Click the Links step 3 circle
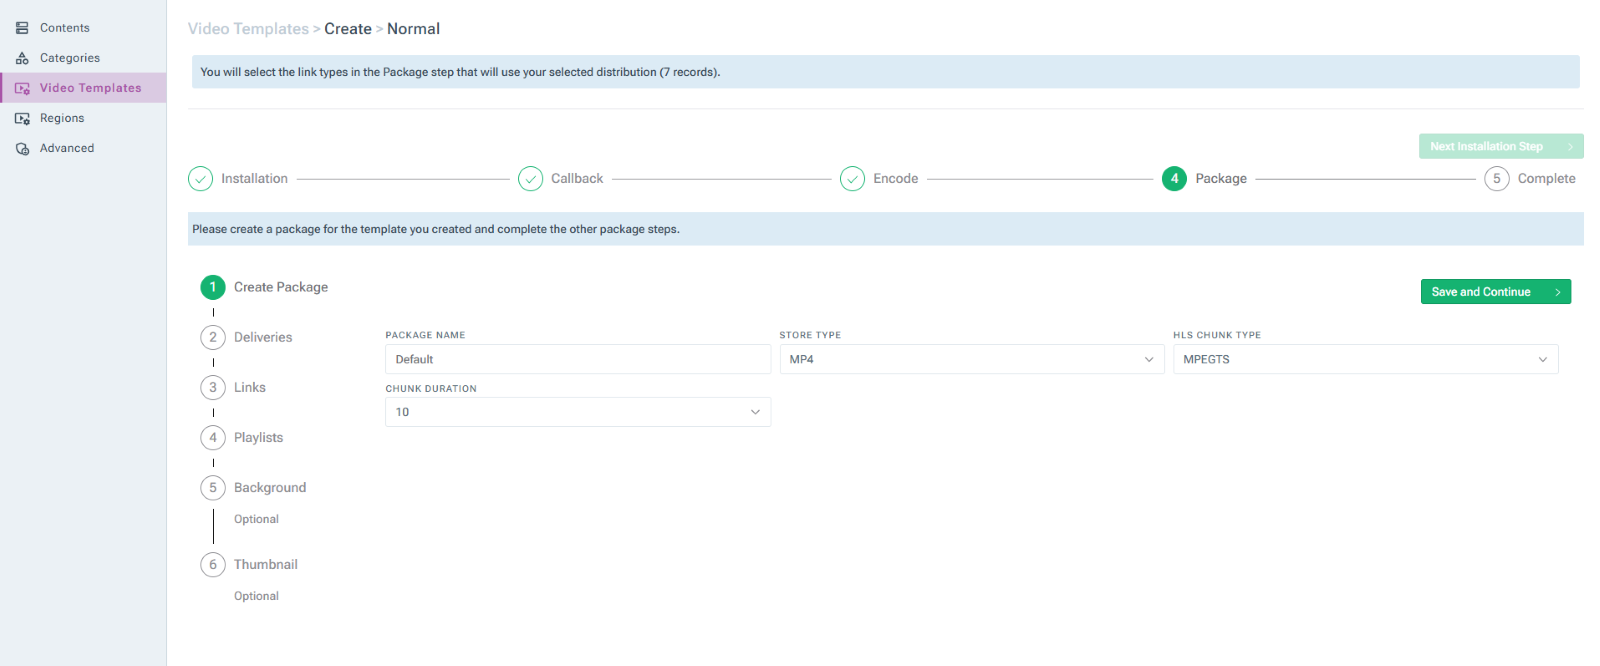Image resolution: width=1600 pixels, height=666 pixels. (213, 387)
